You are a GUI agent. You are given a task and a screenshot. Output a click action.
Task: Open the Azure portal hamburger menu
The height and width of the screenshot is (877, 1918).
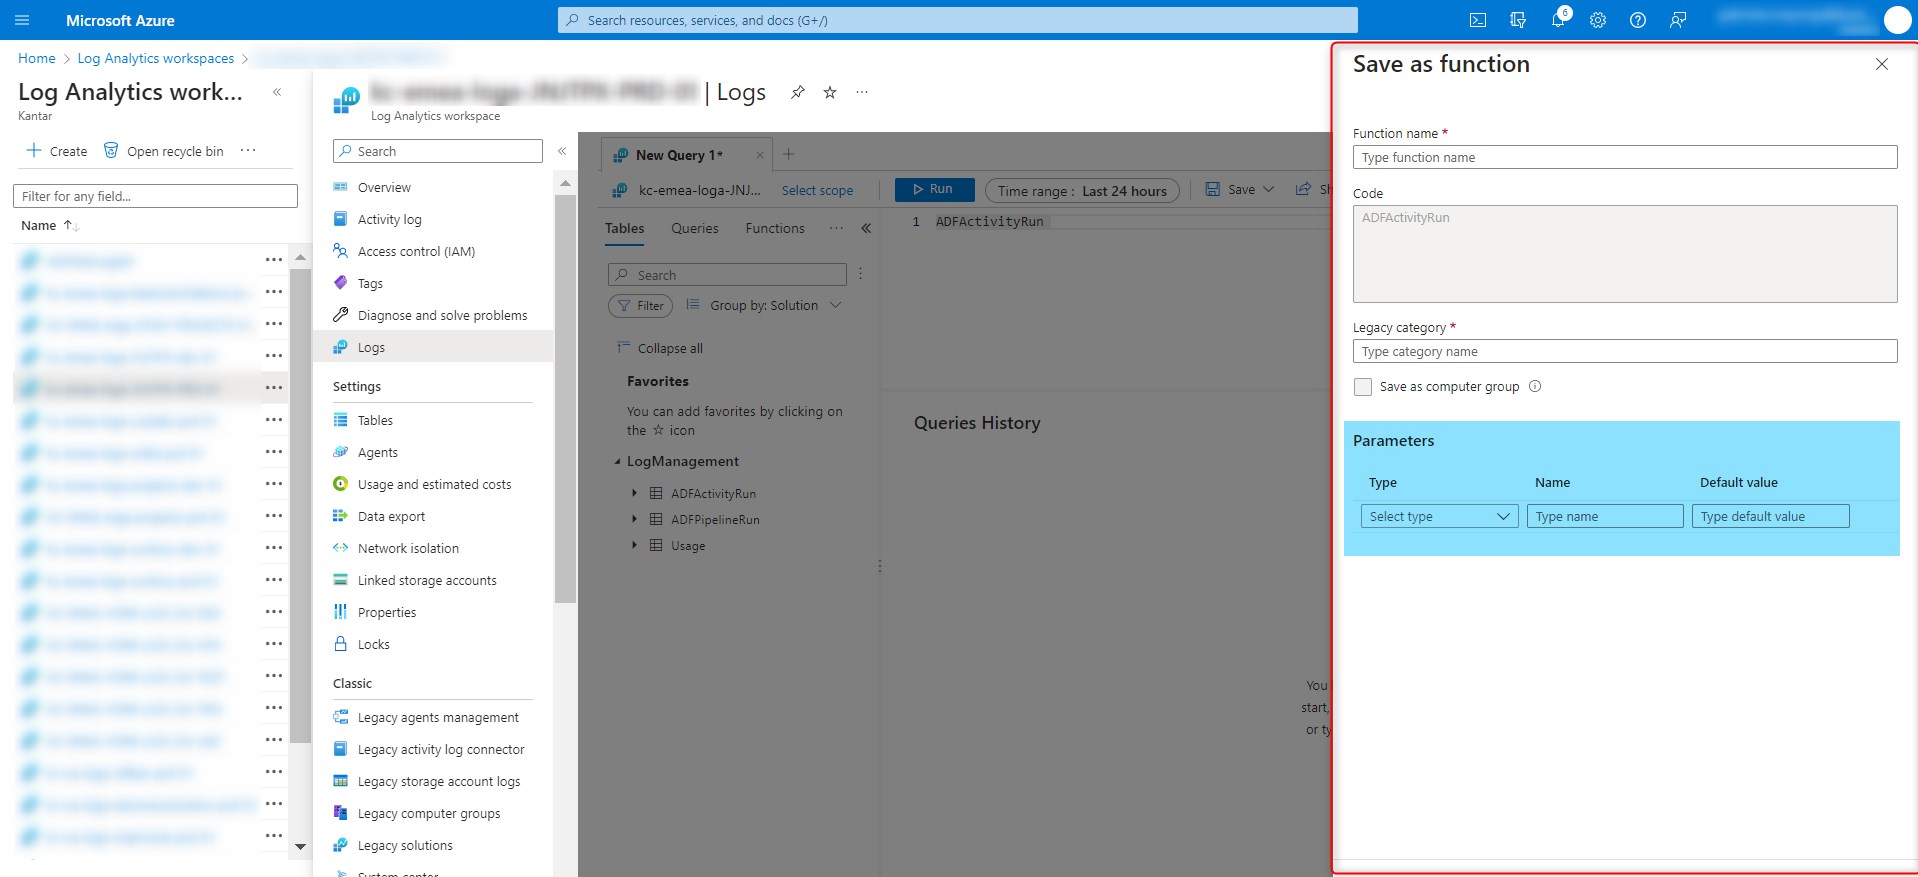[22, 20]
